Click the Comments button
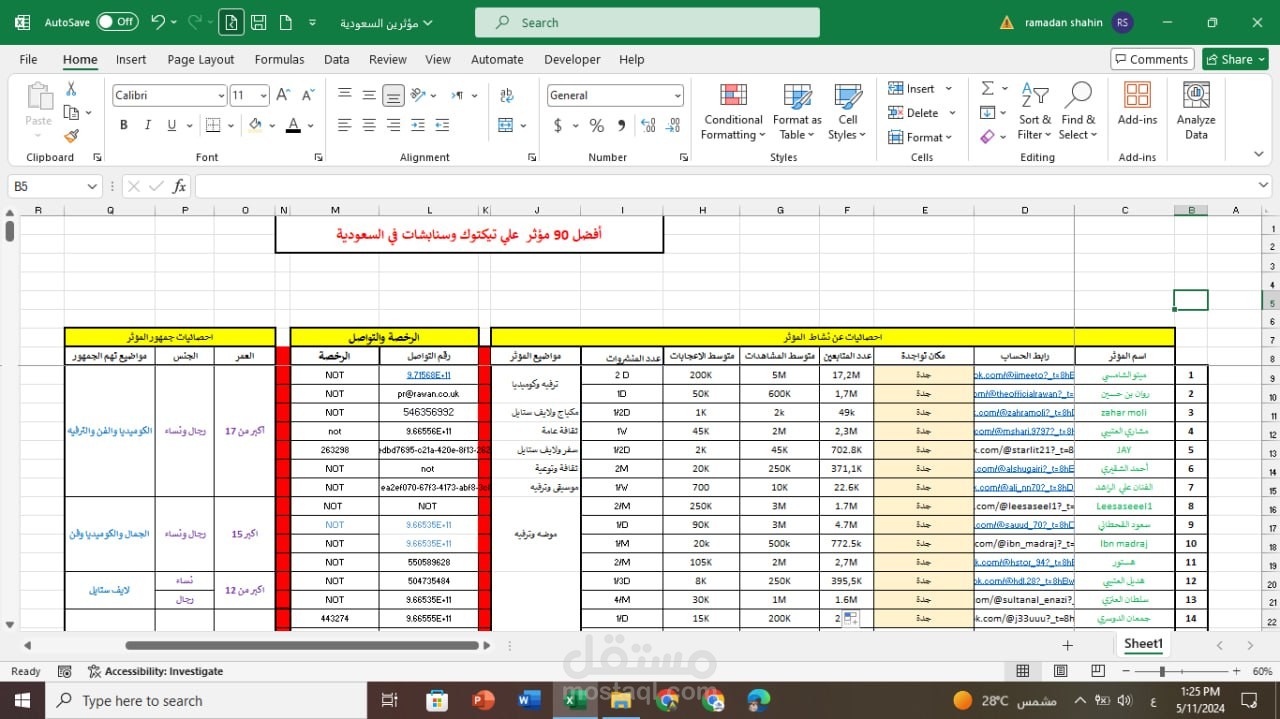 [x=1152, y=59]
